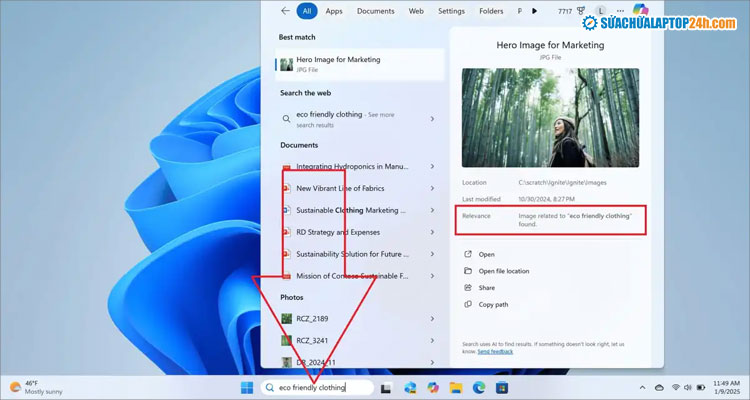
Task: Expand the Sustainability Solution for Future chevron
Action: click(x=432, y=255)
